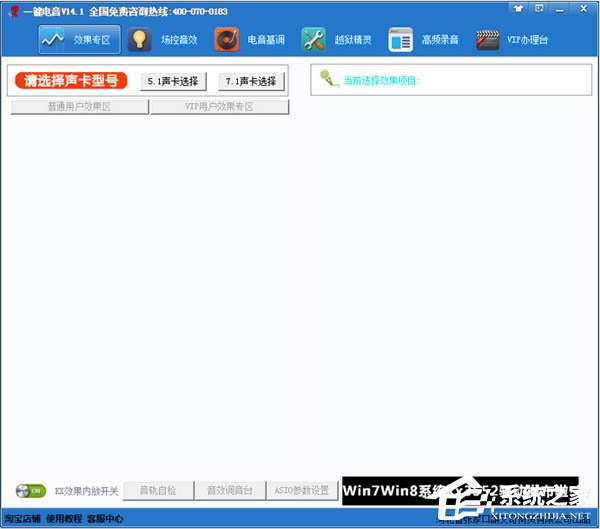Click the shirt skin icon in title bar
Viewport: 600px width, 529px height.
click(x=518, y=8)
